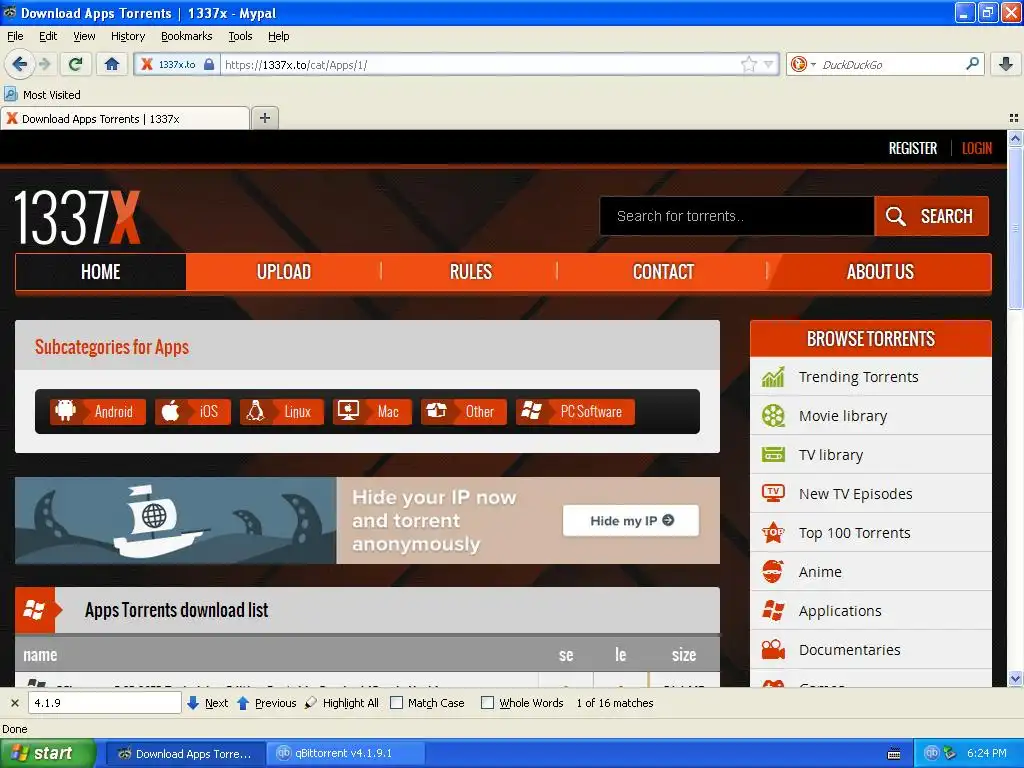Image resolution: width=1024 pixels, height=768 pixels.
Task: Switch to qBittorrent v4.1.9.1 taskbar window
Action: coord(344,753)
